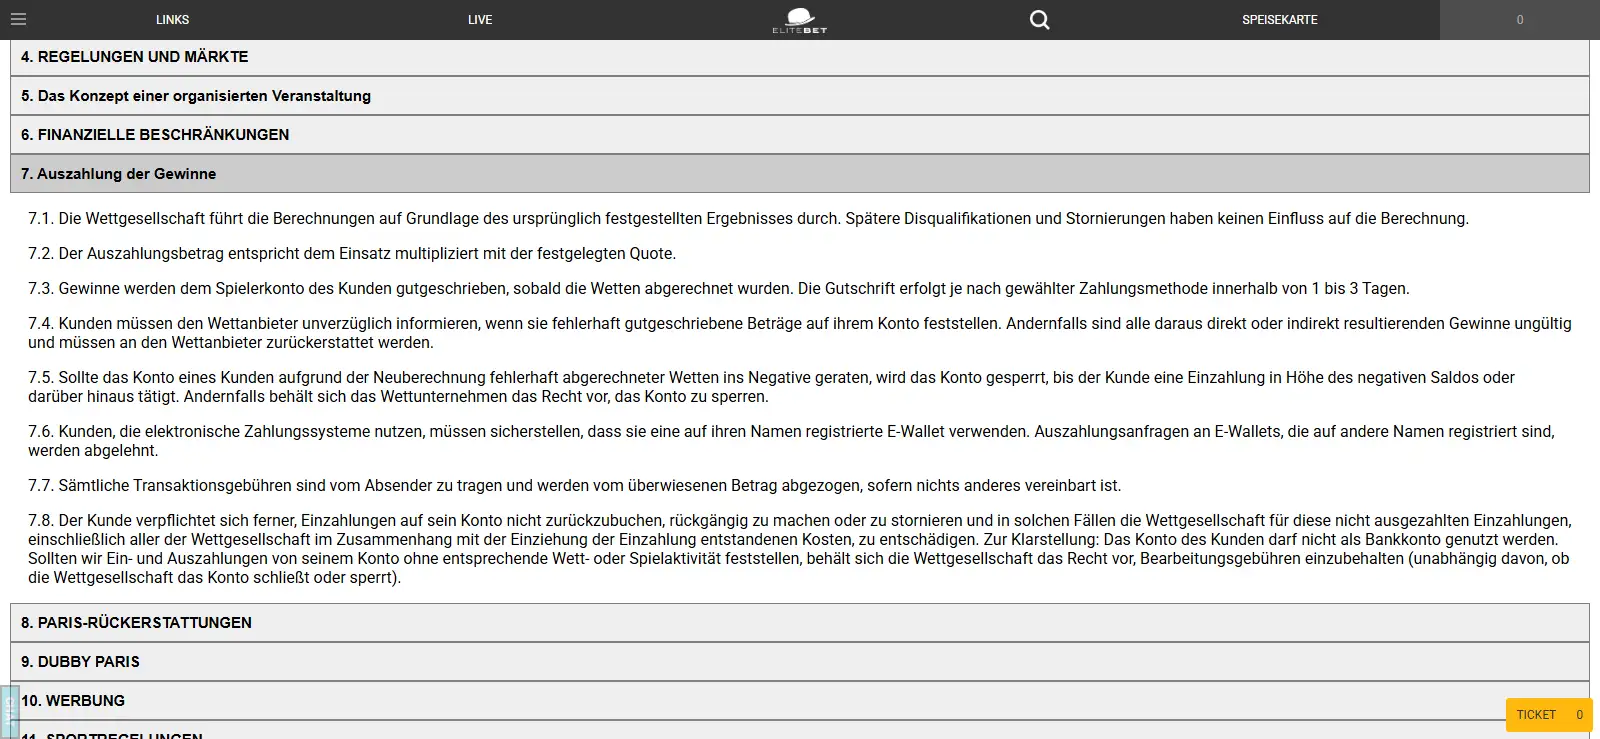Expand section 6. FINANZIELLE BESCHRÄNKUNGEN
This screenshot has height=739, width=1600.
click(x=800, y=135)
